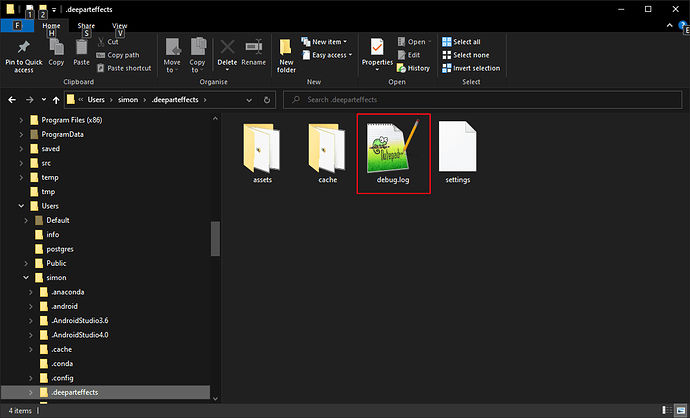Open the New item dropdown
Viewport: 690px width, 418px height.
(329, 42)
